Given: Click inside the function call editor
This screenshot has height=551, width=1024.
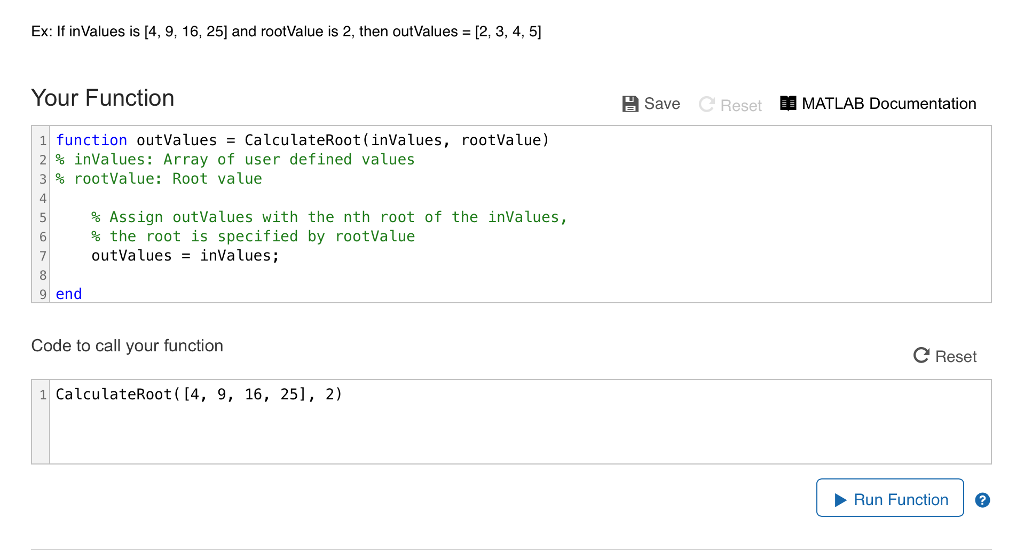Looking at the screenshot, I should pos(520,422).
